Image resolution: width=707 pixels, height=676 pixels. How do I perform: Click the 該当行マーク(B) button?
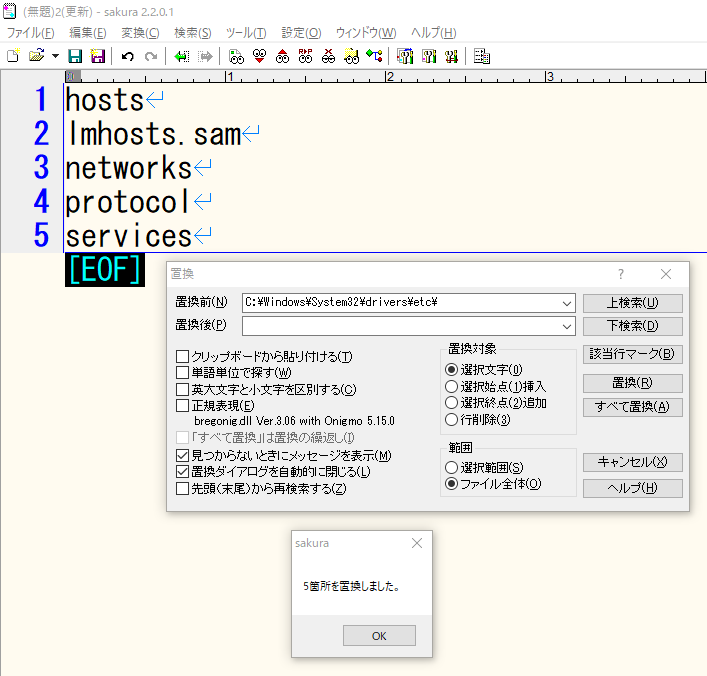pyautogui.click(x=633, y=354)
